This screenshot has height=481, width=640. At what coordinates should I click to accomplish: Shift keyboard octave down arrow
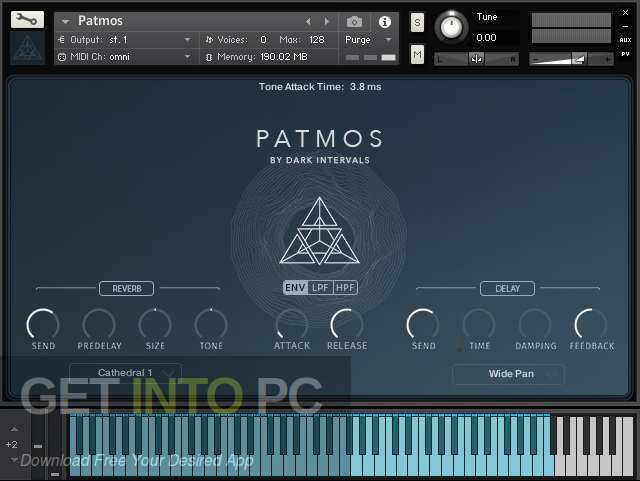pyautogui.click(x=14, y=459)
